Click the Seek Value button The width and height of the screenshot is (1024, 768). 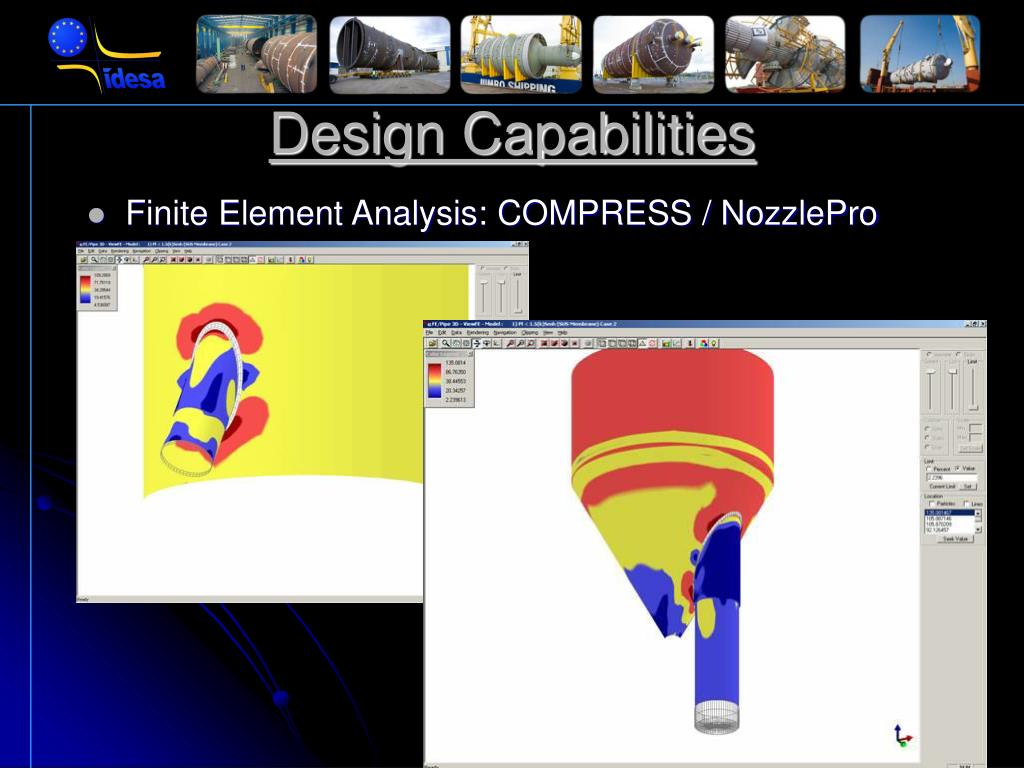tap(955, 539)
